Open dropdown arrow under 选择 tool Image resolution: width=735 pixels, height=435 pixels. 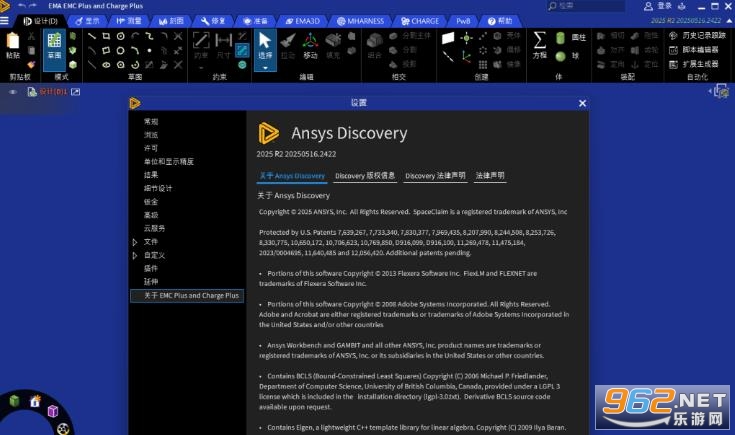point(265,68)
